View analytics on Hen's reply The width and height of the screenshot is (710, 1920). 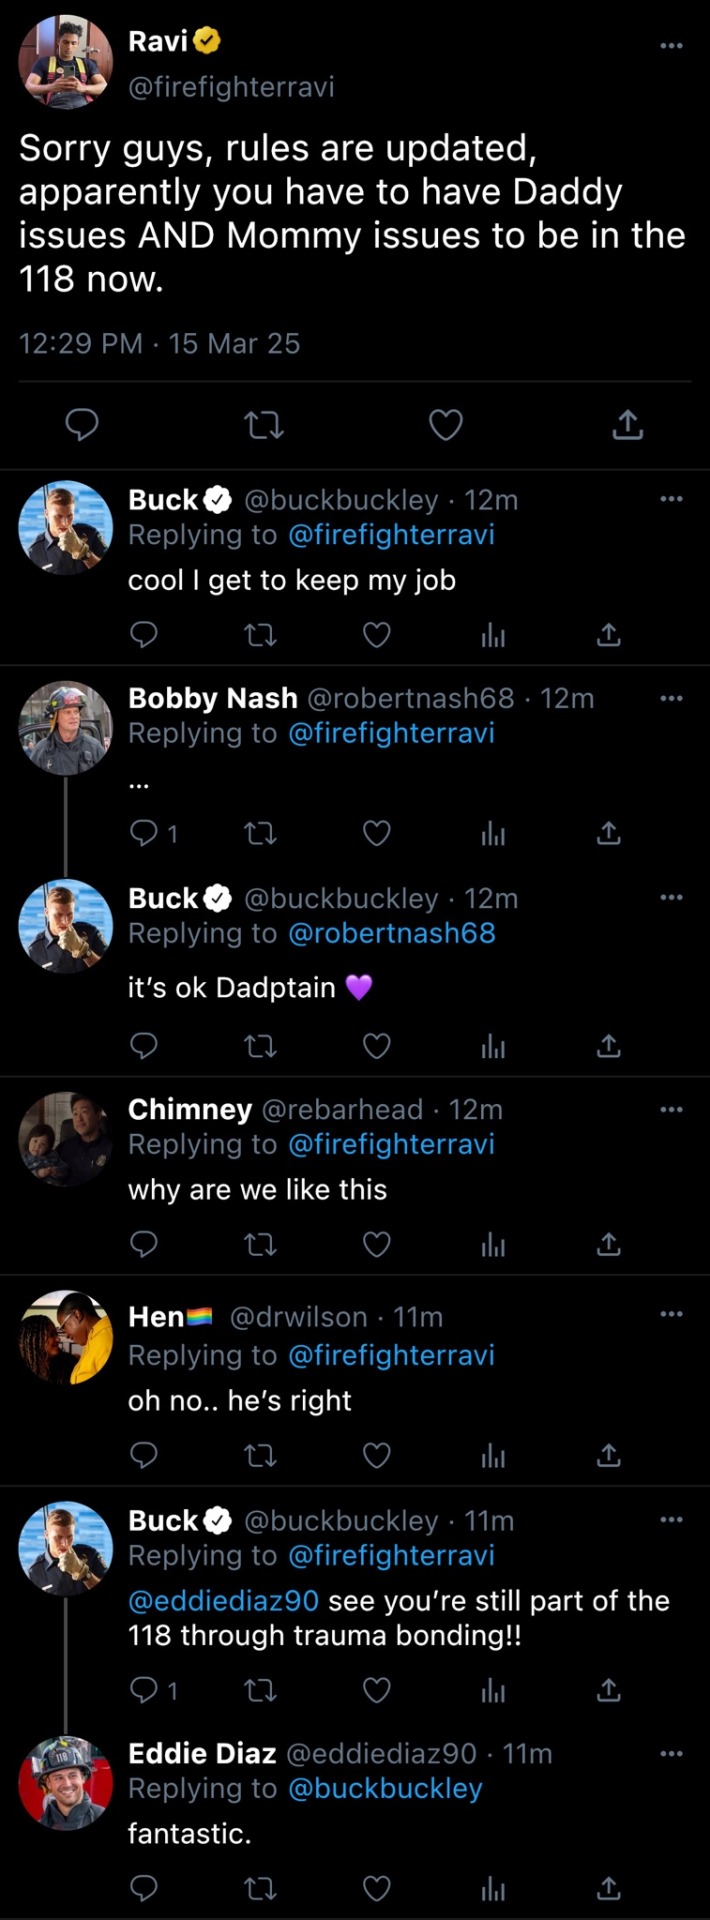tap(493, 1455)
